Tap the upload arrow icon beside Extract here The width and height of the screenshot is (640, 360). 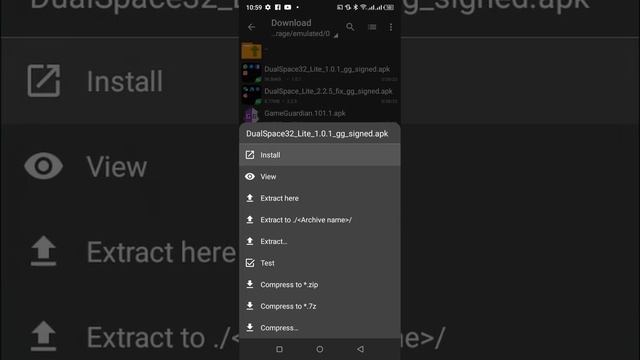coord(250,198)
